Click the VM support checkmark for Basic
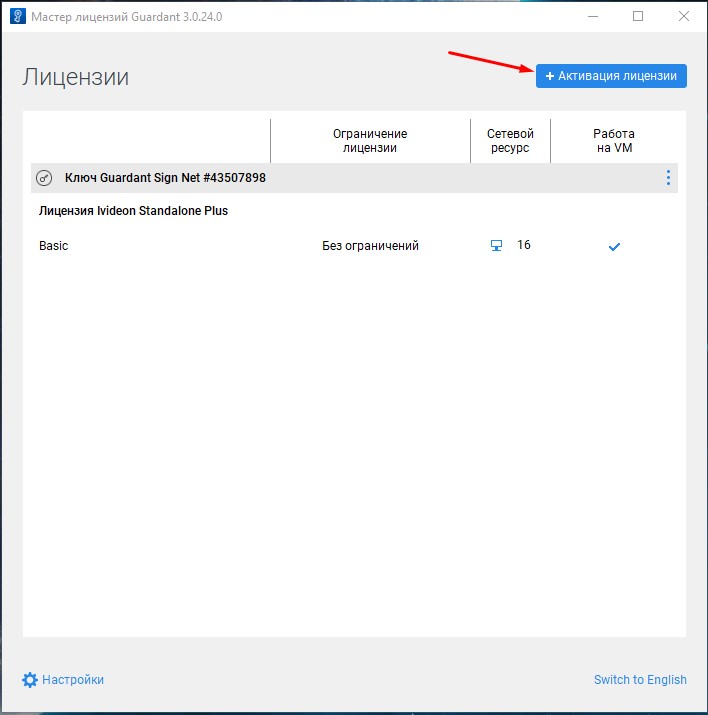Image resolution: width=708 pixels, height=715 pixels. (x=614, y=247)
